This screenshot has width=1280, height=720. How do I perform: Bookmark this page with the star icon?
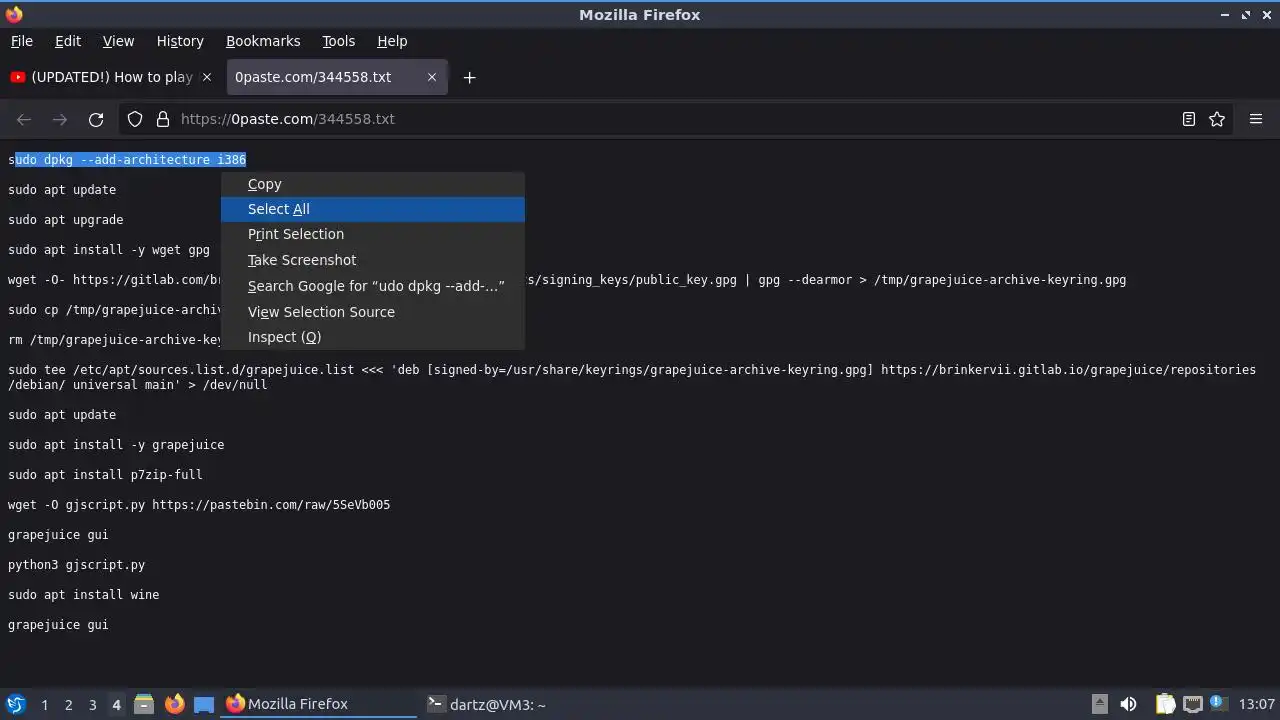pos(1217,119)
